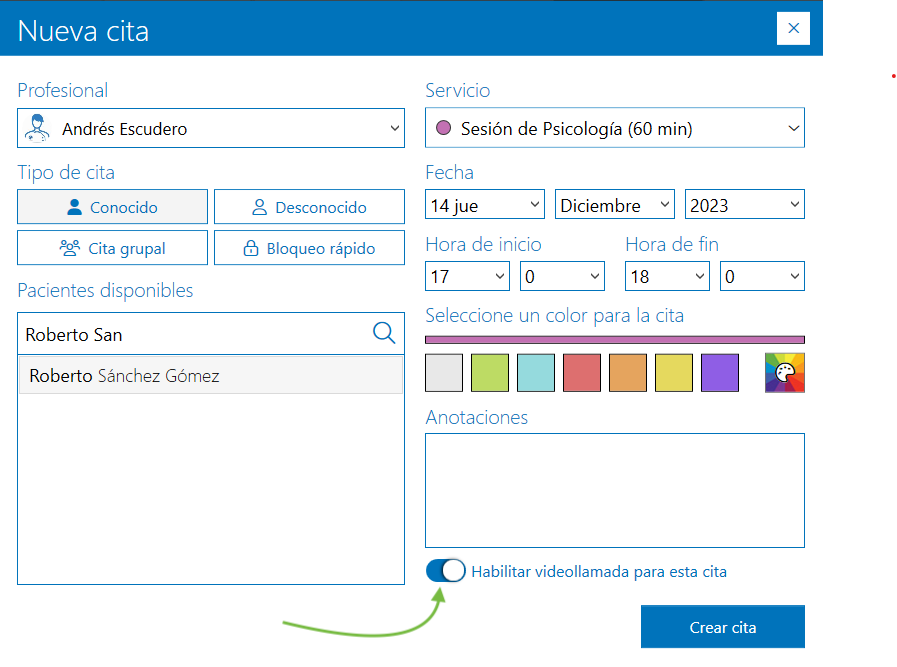Click the Crear cita button
Screen dimensions: 897x667
point(722,627)
